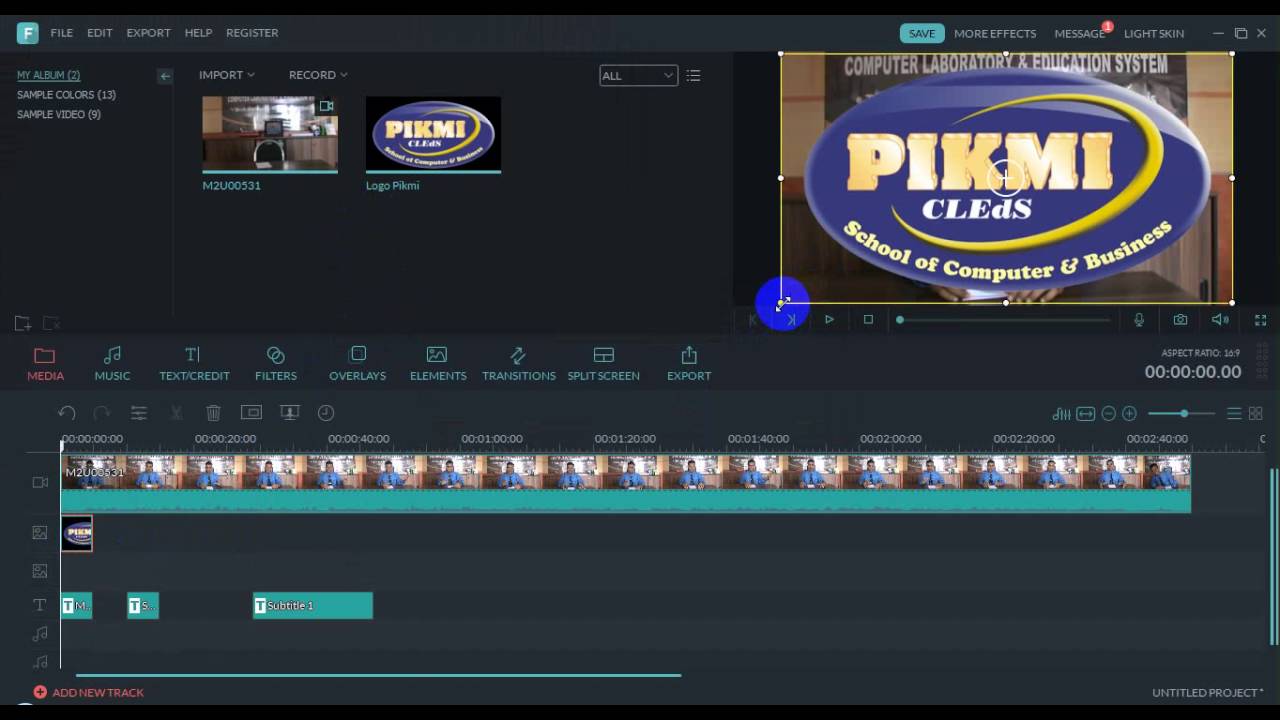
Task: Open the MEDIA tab
Action: [x=45, y=364]
